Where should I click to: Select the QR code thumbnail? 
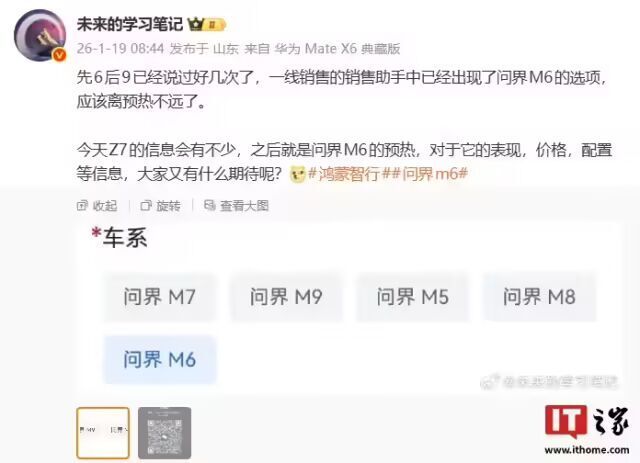click(164, 433)
